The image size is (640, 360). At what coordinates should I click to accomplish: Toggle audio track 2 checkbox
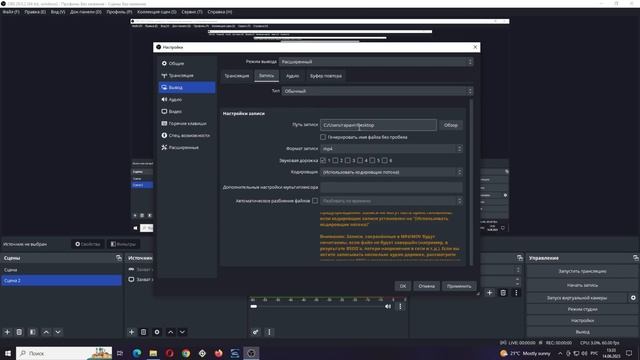click(336, 160)
